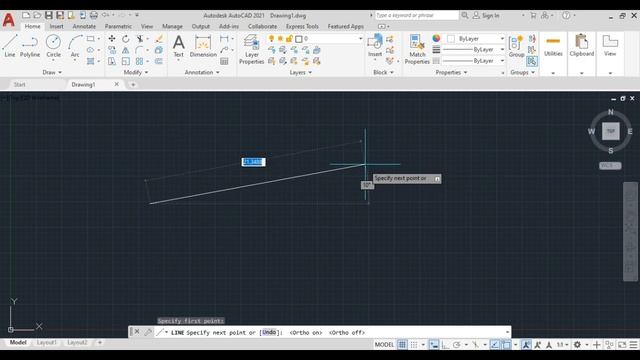Toggle drawing grid display in status bar
Screen dimensions: 640x360
coord(402,345)
